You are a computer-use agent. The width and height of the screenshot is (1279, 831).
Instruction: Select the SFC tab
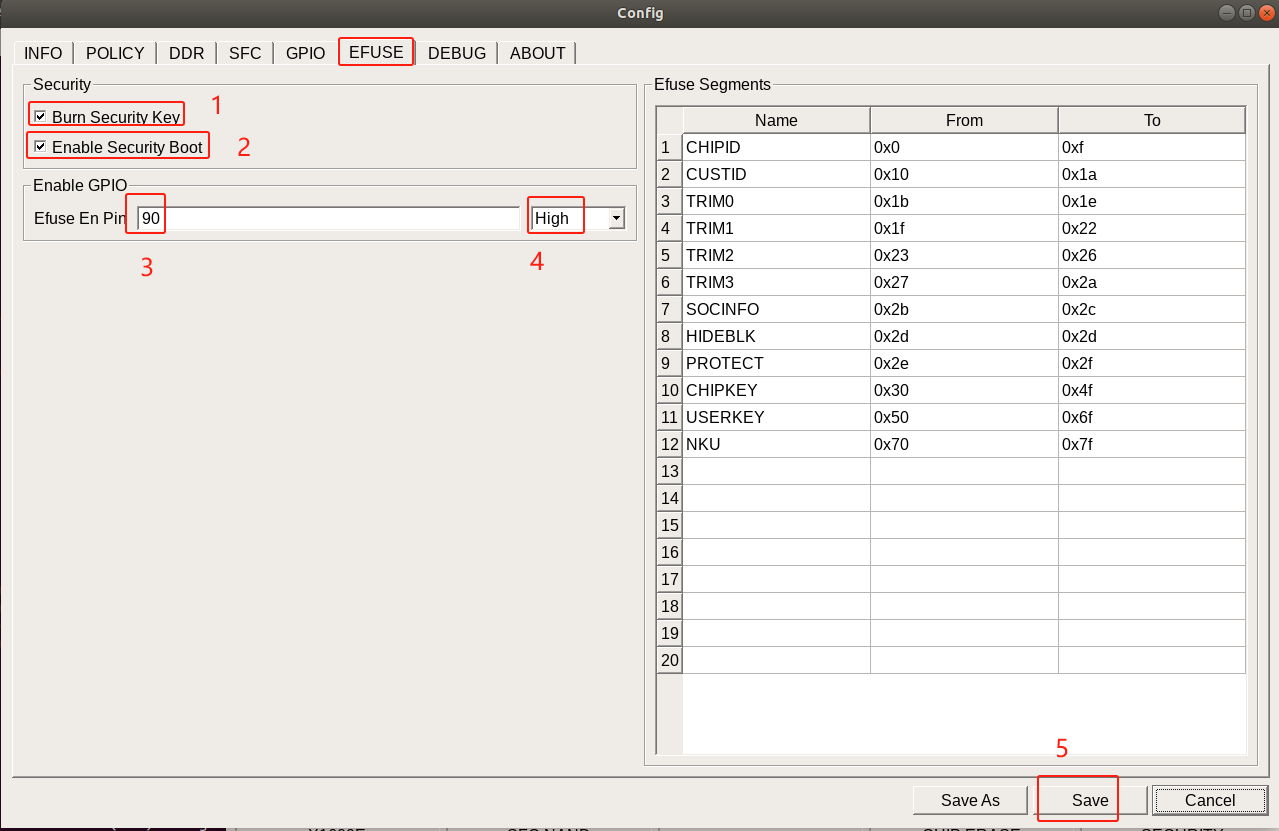245,53
